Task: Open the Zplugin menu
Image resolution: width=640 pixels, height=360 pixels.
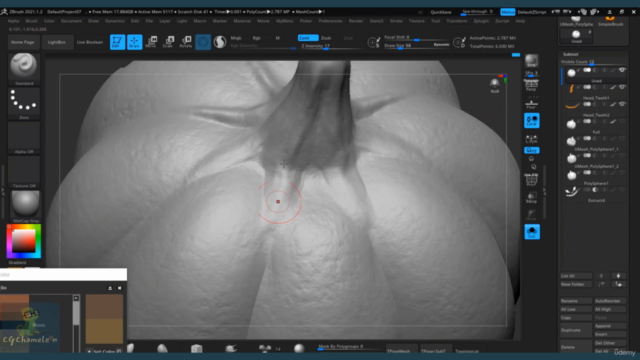Action: point(481,21)
